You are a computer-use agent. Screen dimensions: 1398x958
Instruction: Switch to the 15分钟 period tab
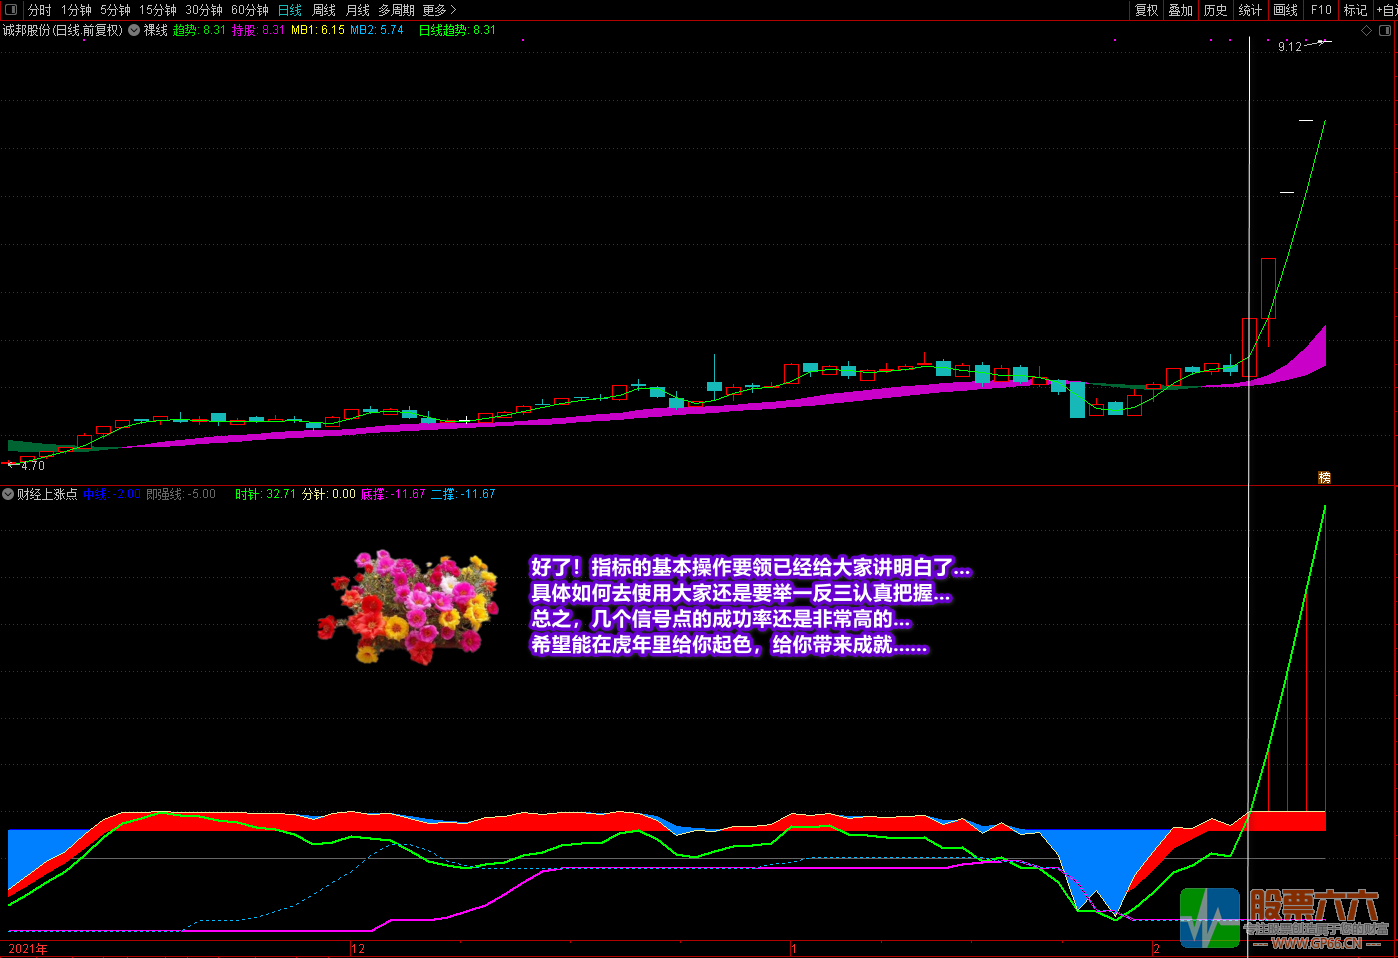[158, 10]
